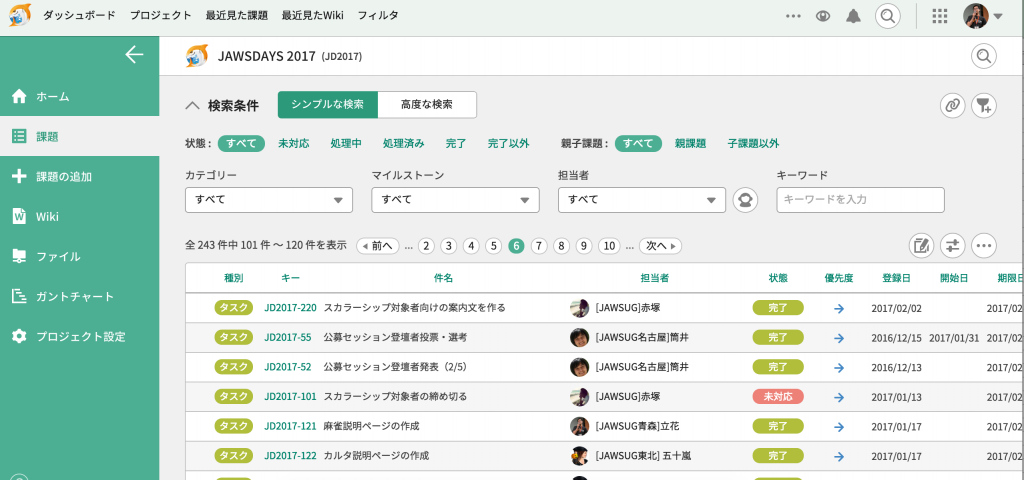Viewport: 1024px width, 480px height.
Task: Open ダッシュボード in the top menu
Action: pyautogui.click(x=79, y=16)
